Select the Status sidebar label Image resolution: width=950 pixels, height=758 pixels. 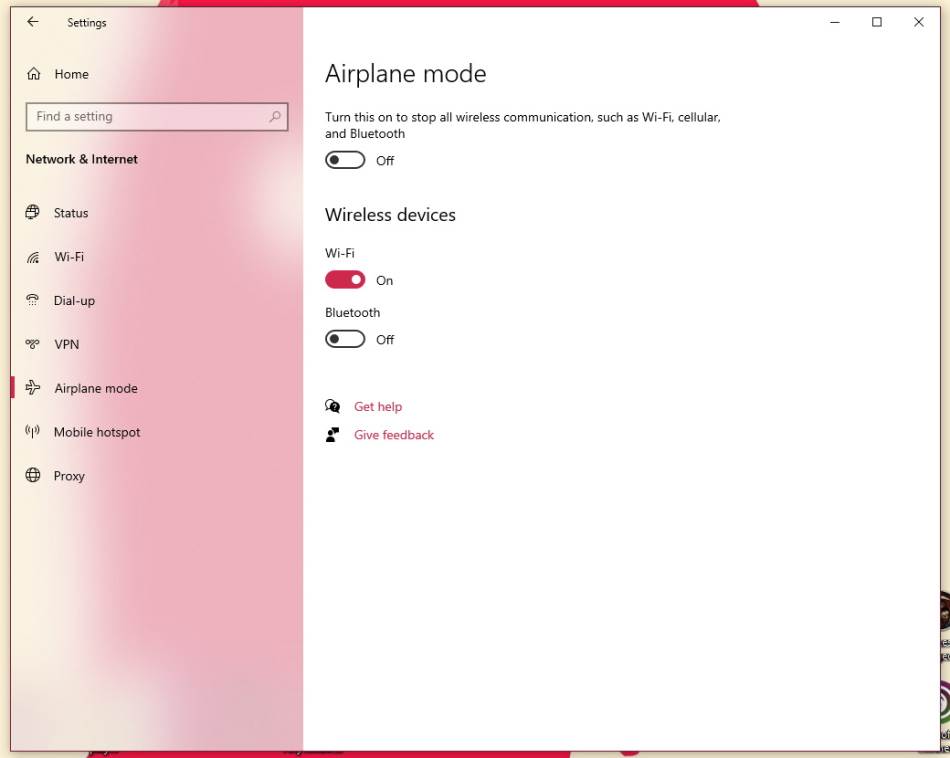tap(71, 213)
